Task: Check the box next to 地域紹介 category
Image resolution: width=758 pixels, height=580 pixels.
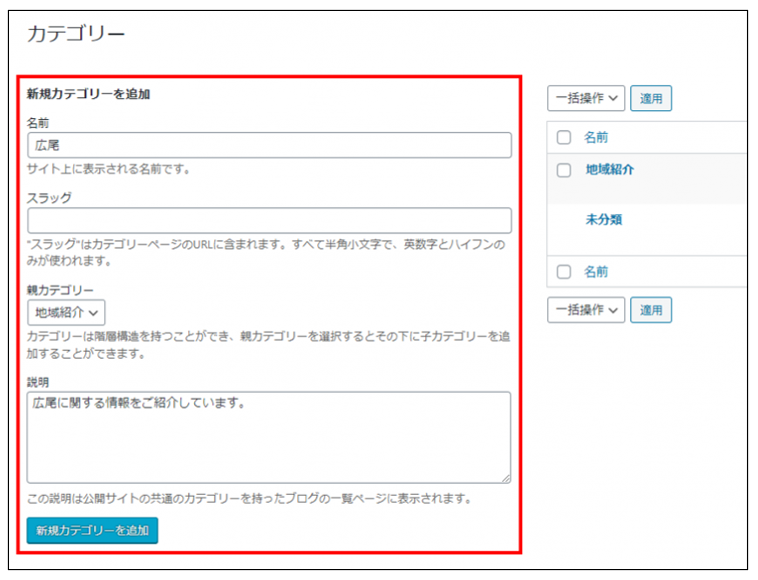Action: (x=564, y=170)
